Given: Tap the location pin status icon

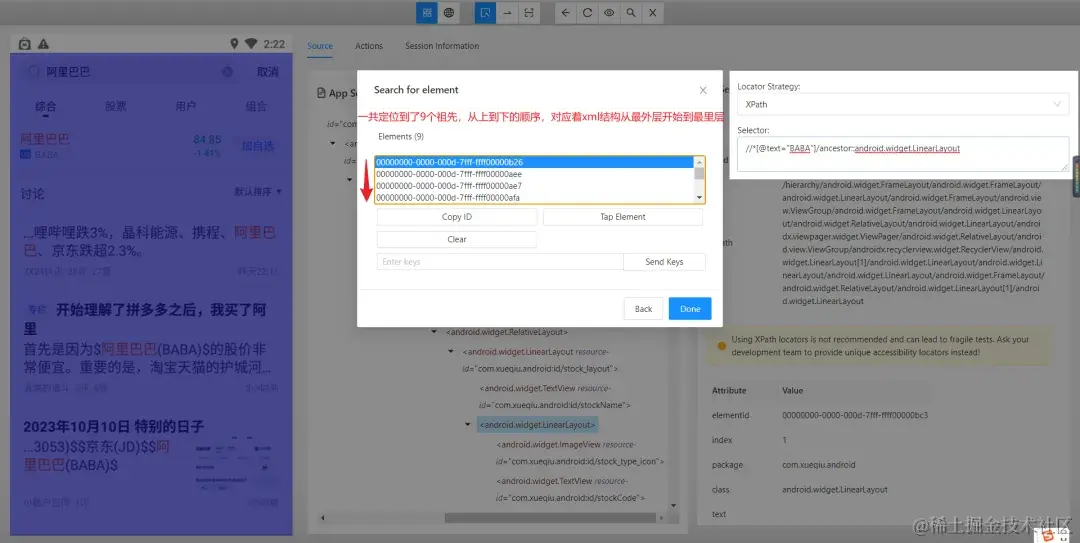Looking at the screenshot, I should pyautogui.click(x=234, y=44).
